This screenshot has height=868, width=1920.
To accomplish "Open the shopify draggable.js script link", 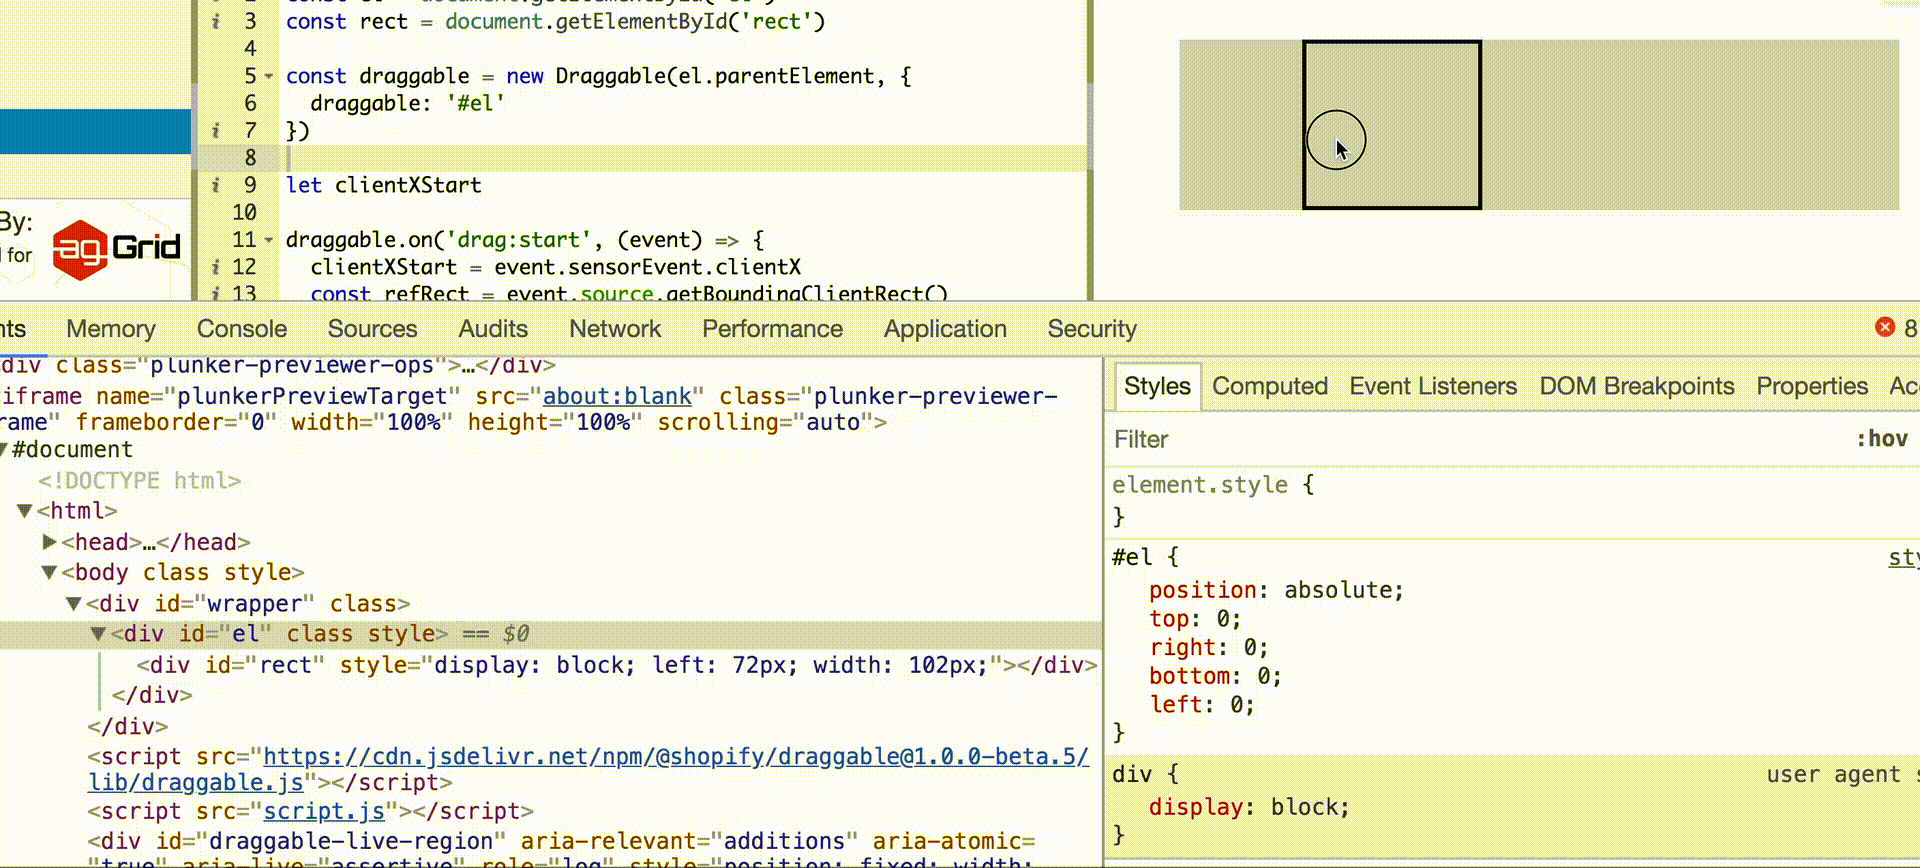I will click(x=588, y=769).
